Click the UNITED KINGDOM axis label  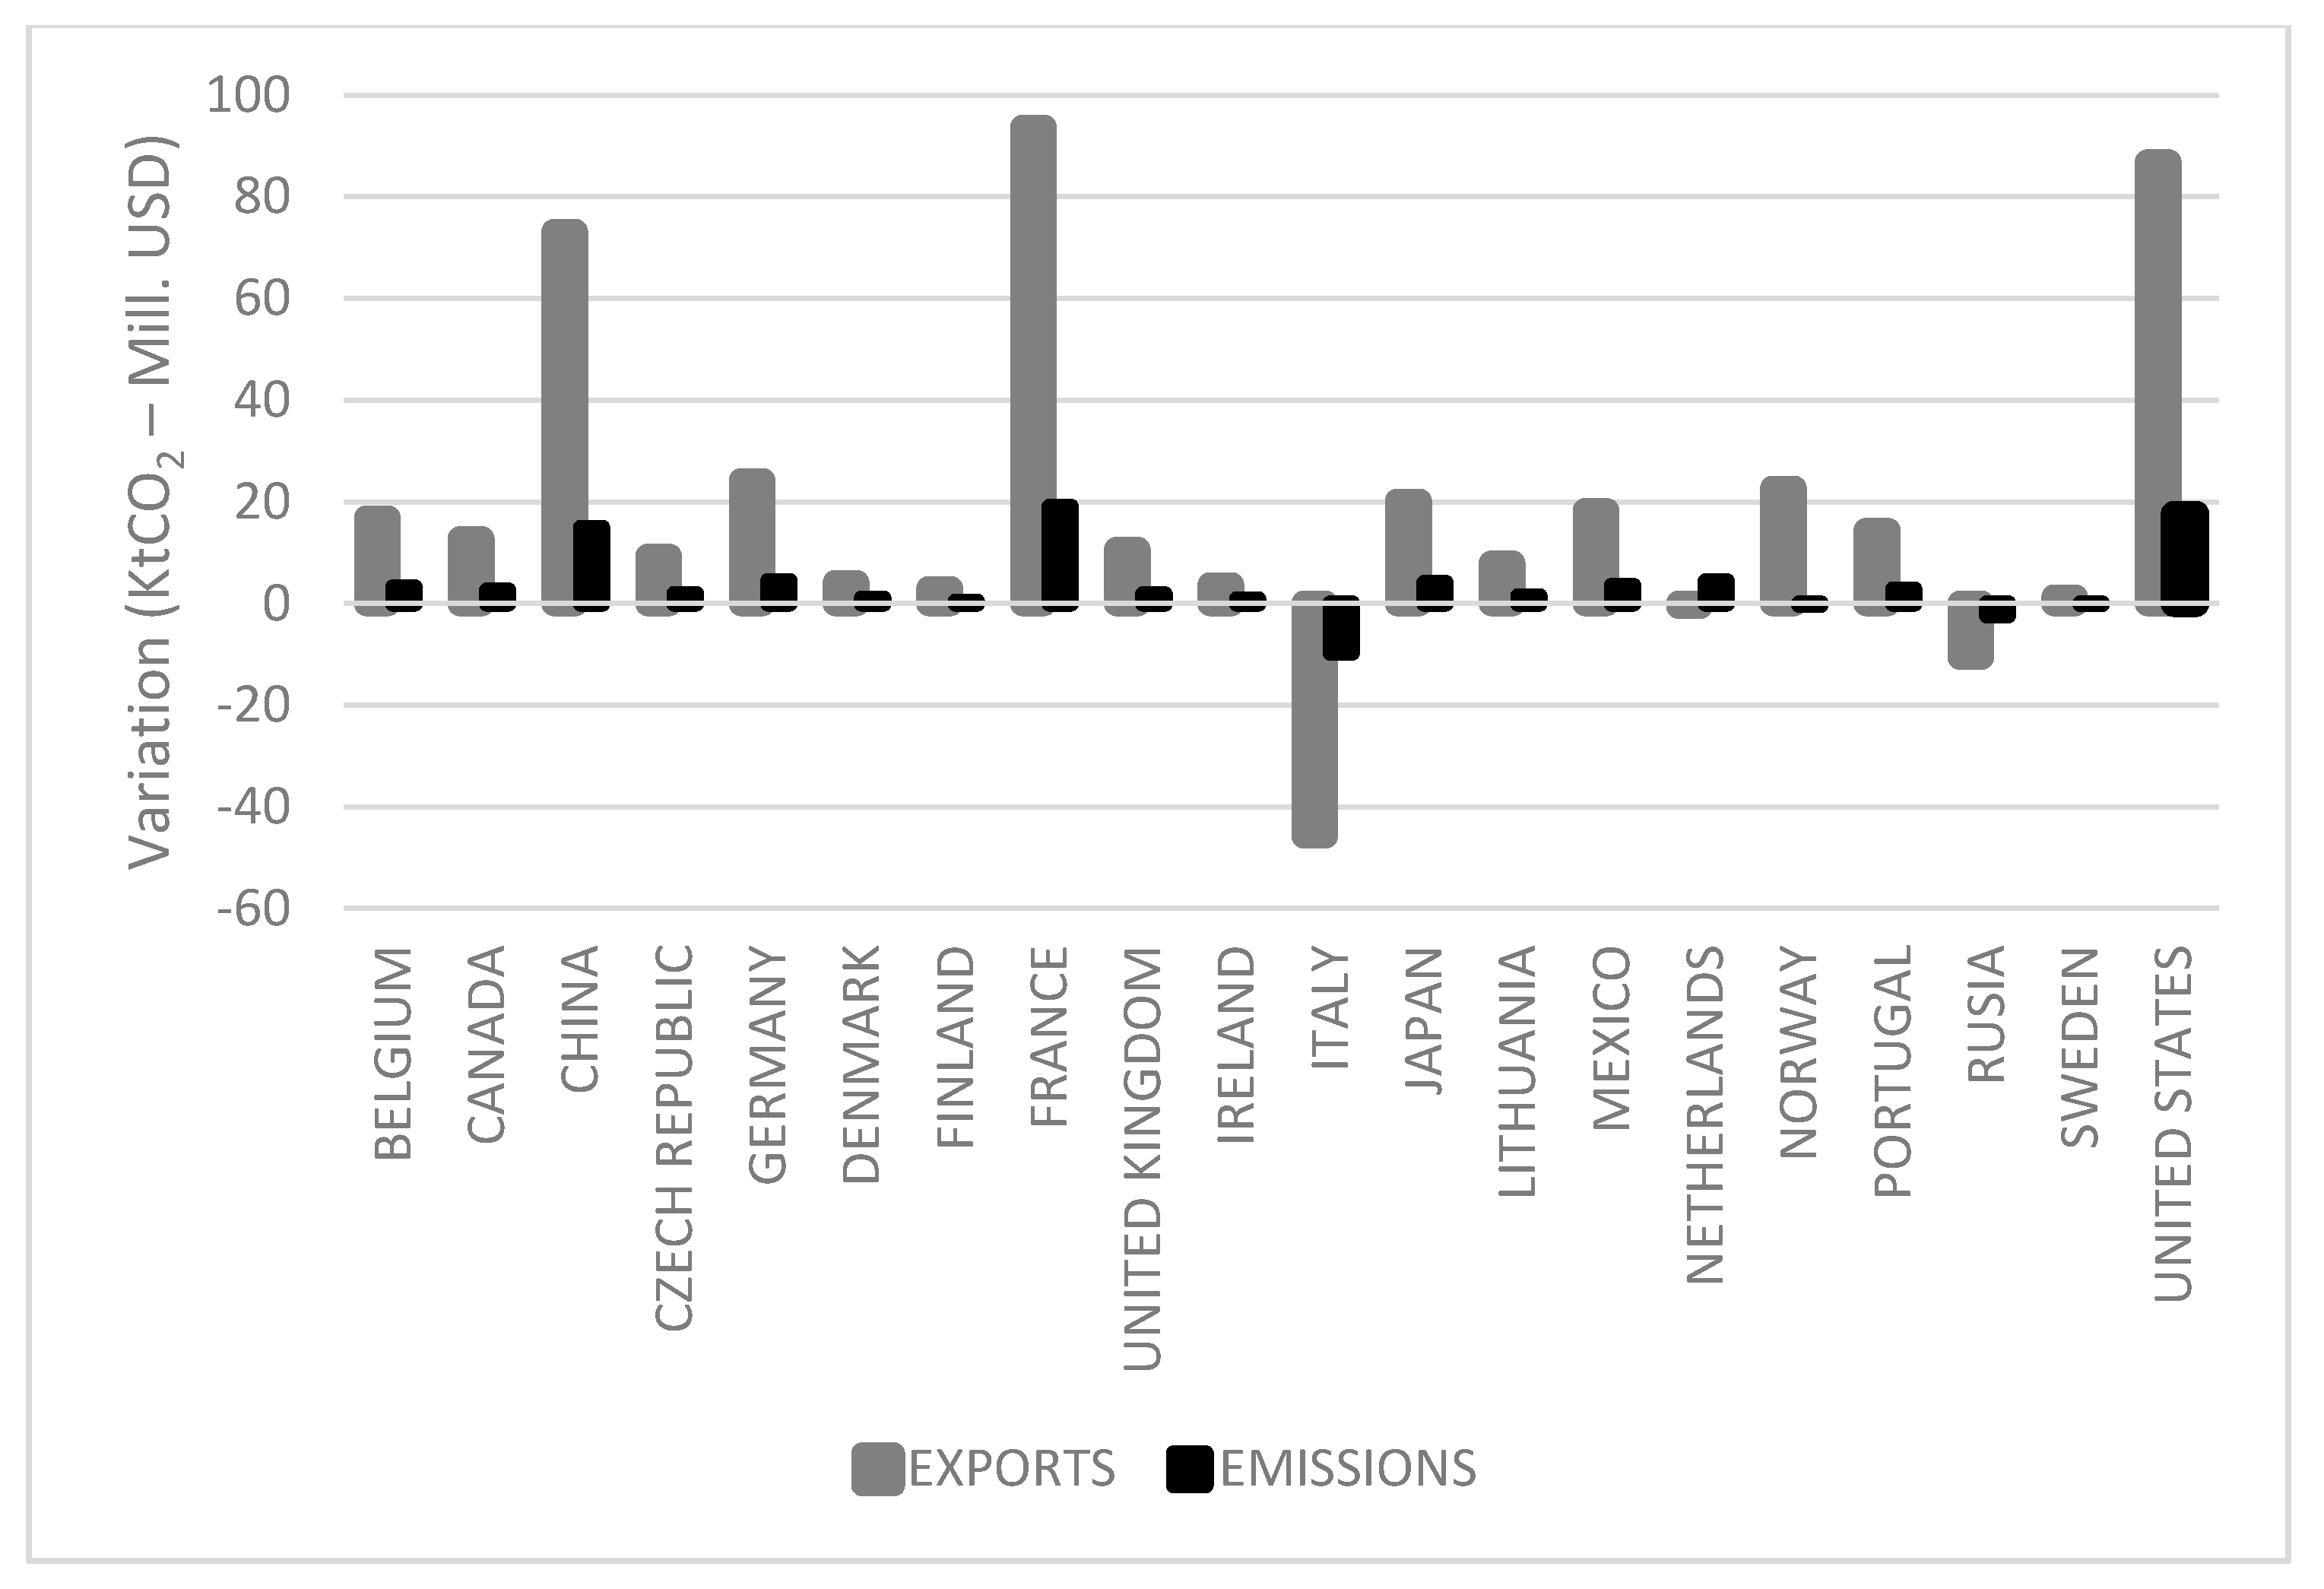click(1143, 1158)
